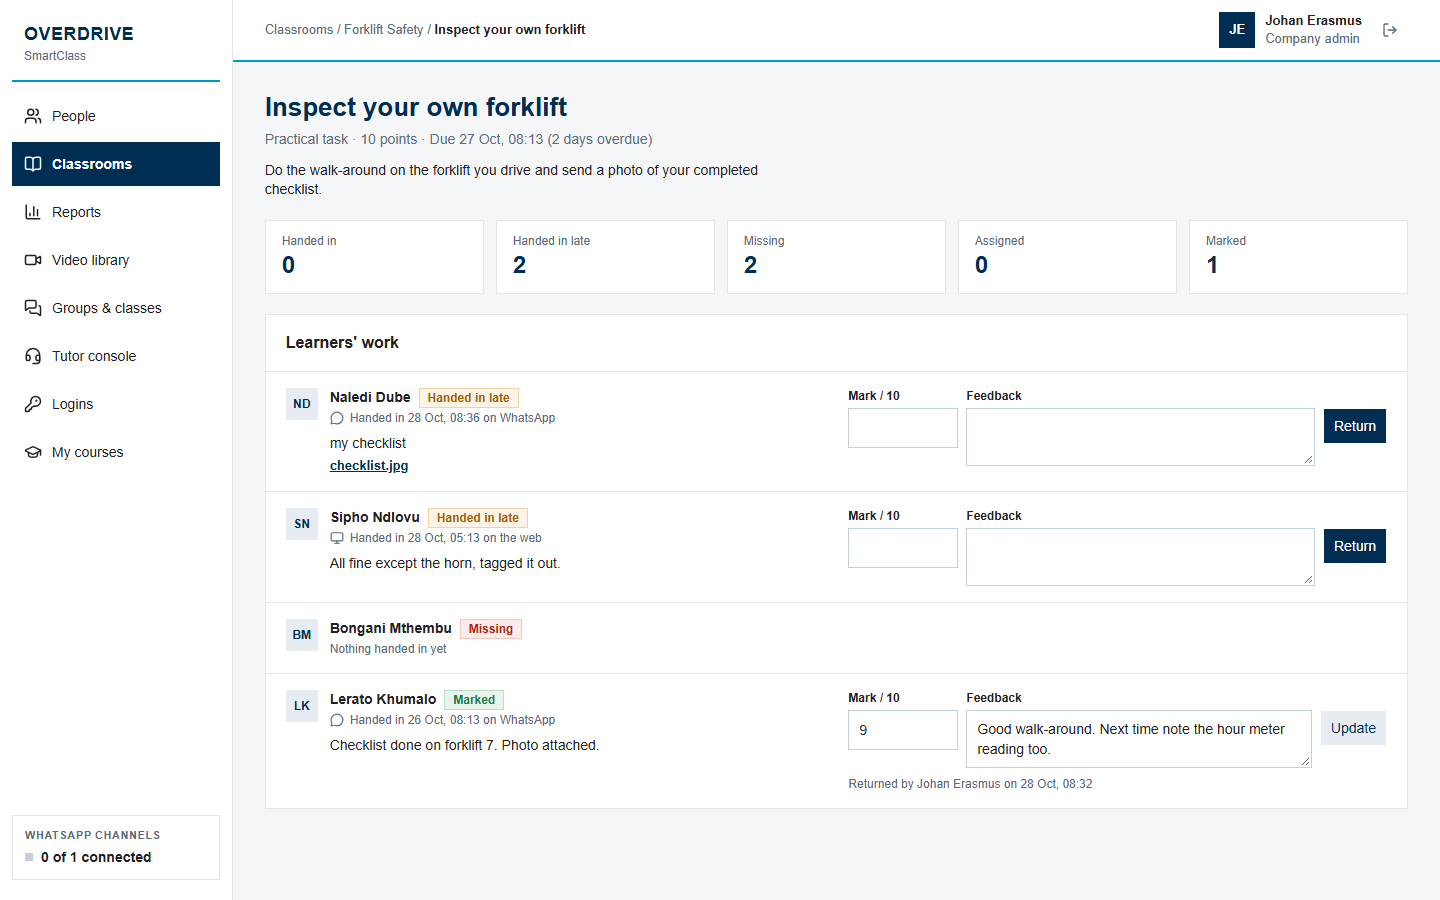Click the Tutor console headset icon
This screenshot has height=900, width=1440.
[33, 356]
